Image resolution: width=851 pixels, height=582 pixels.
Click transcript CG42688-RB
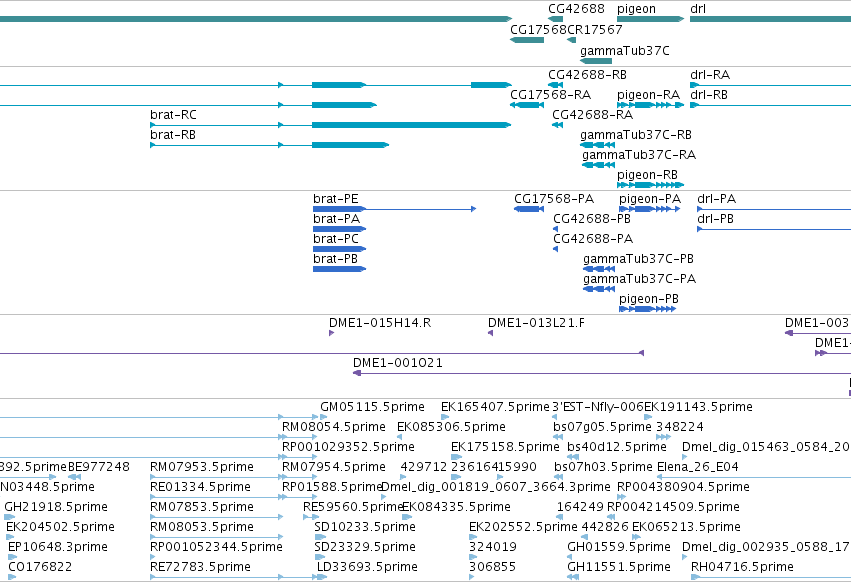(587, 75)
